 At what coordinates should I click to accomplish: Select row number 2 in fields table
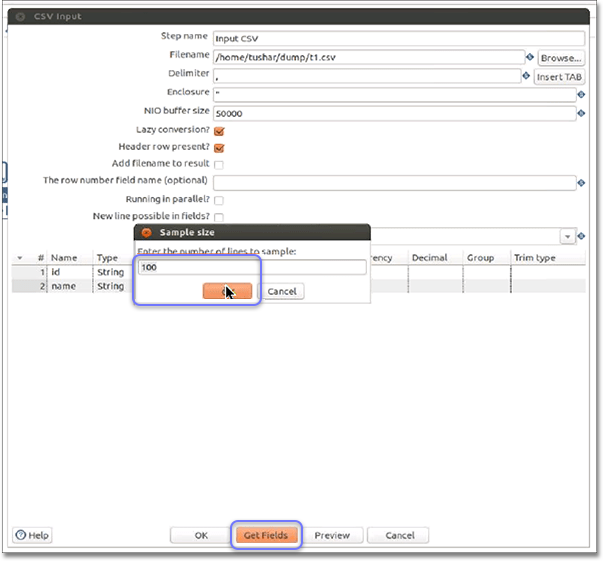(29, 286)
